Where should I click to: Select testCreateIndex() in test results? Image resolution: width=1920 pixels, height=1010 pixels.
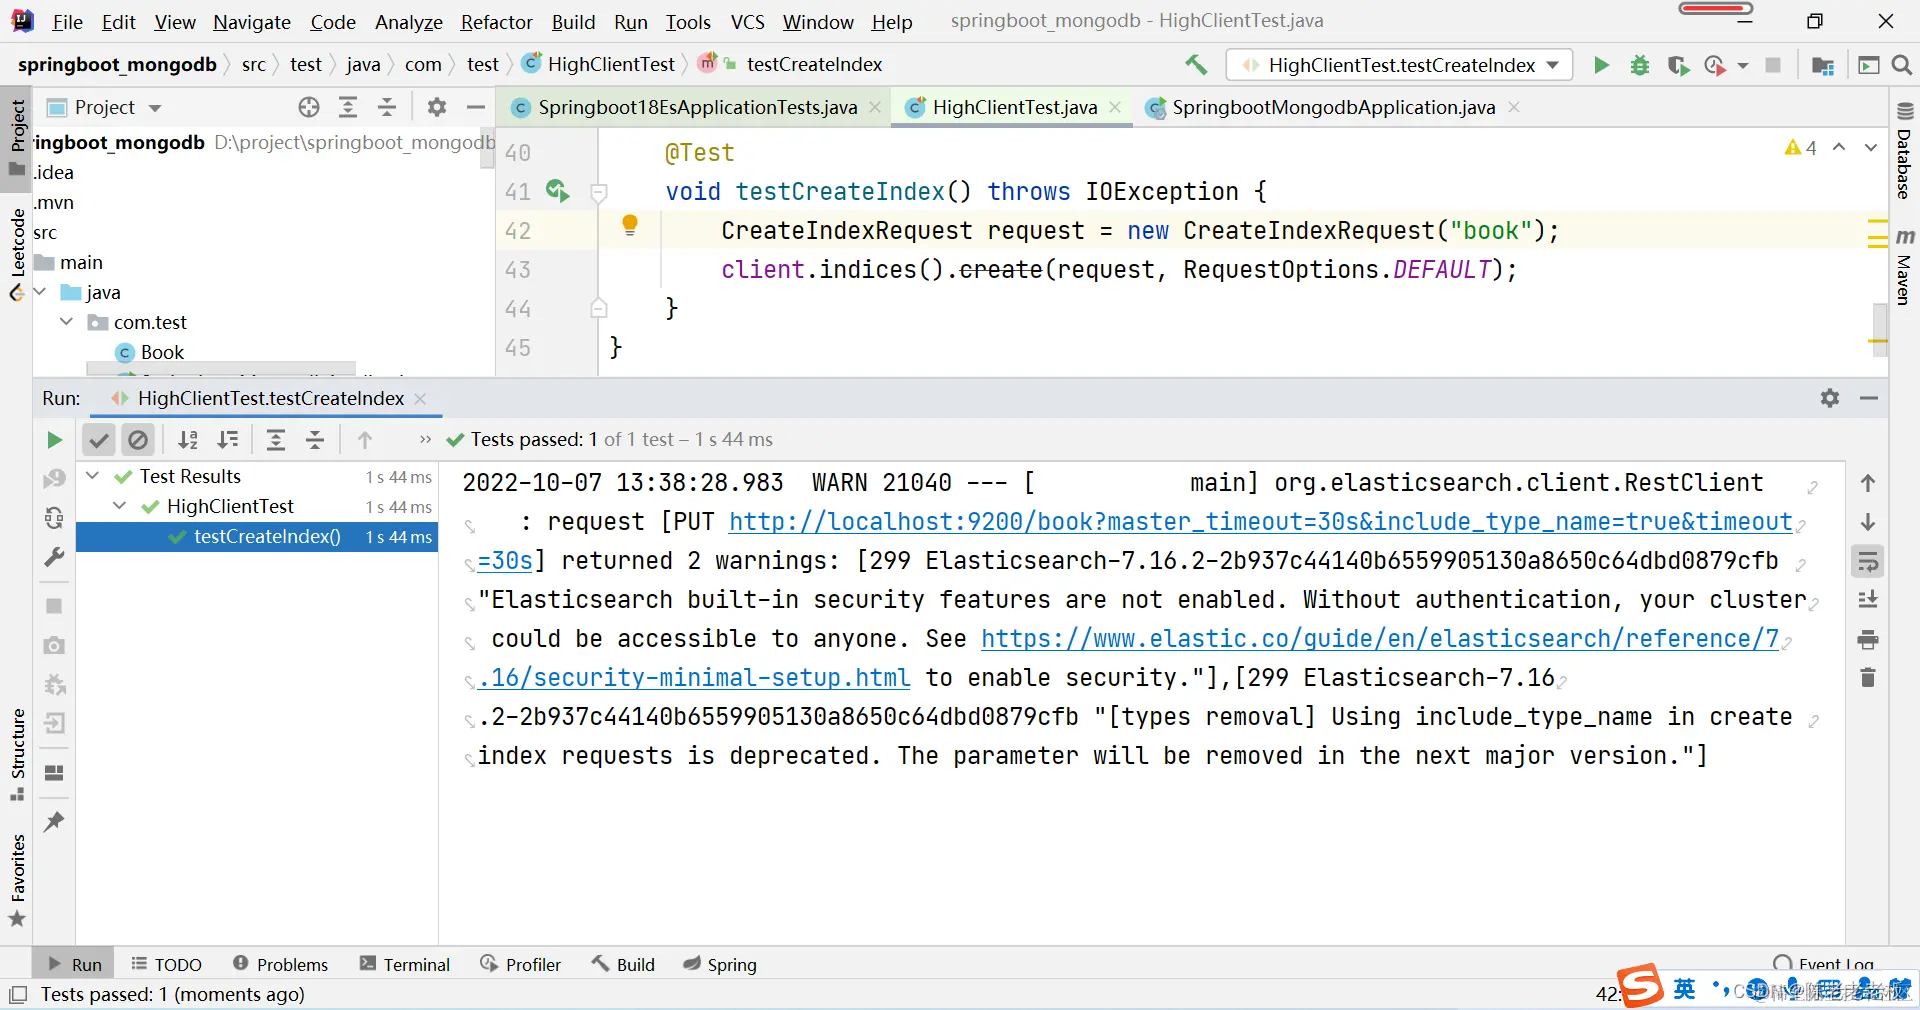point(257,537)
